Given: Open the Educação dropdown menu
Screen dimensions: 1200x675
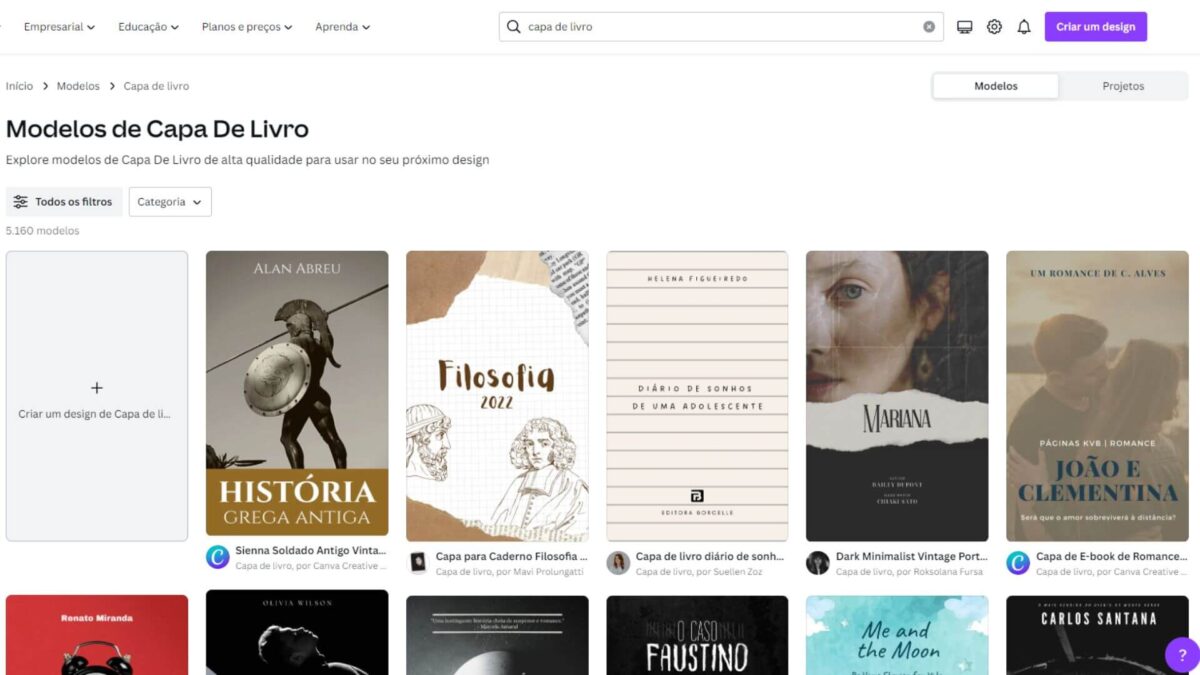Looking at the screenshot, I should pyautogui.click(x=148, y=27).
